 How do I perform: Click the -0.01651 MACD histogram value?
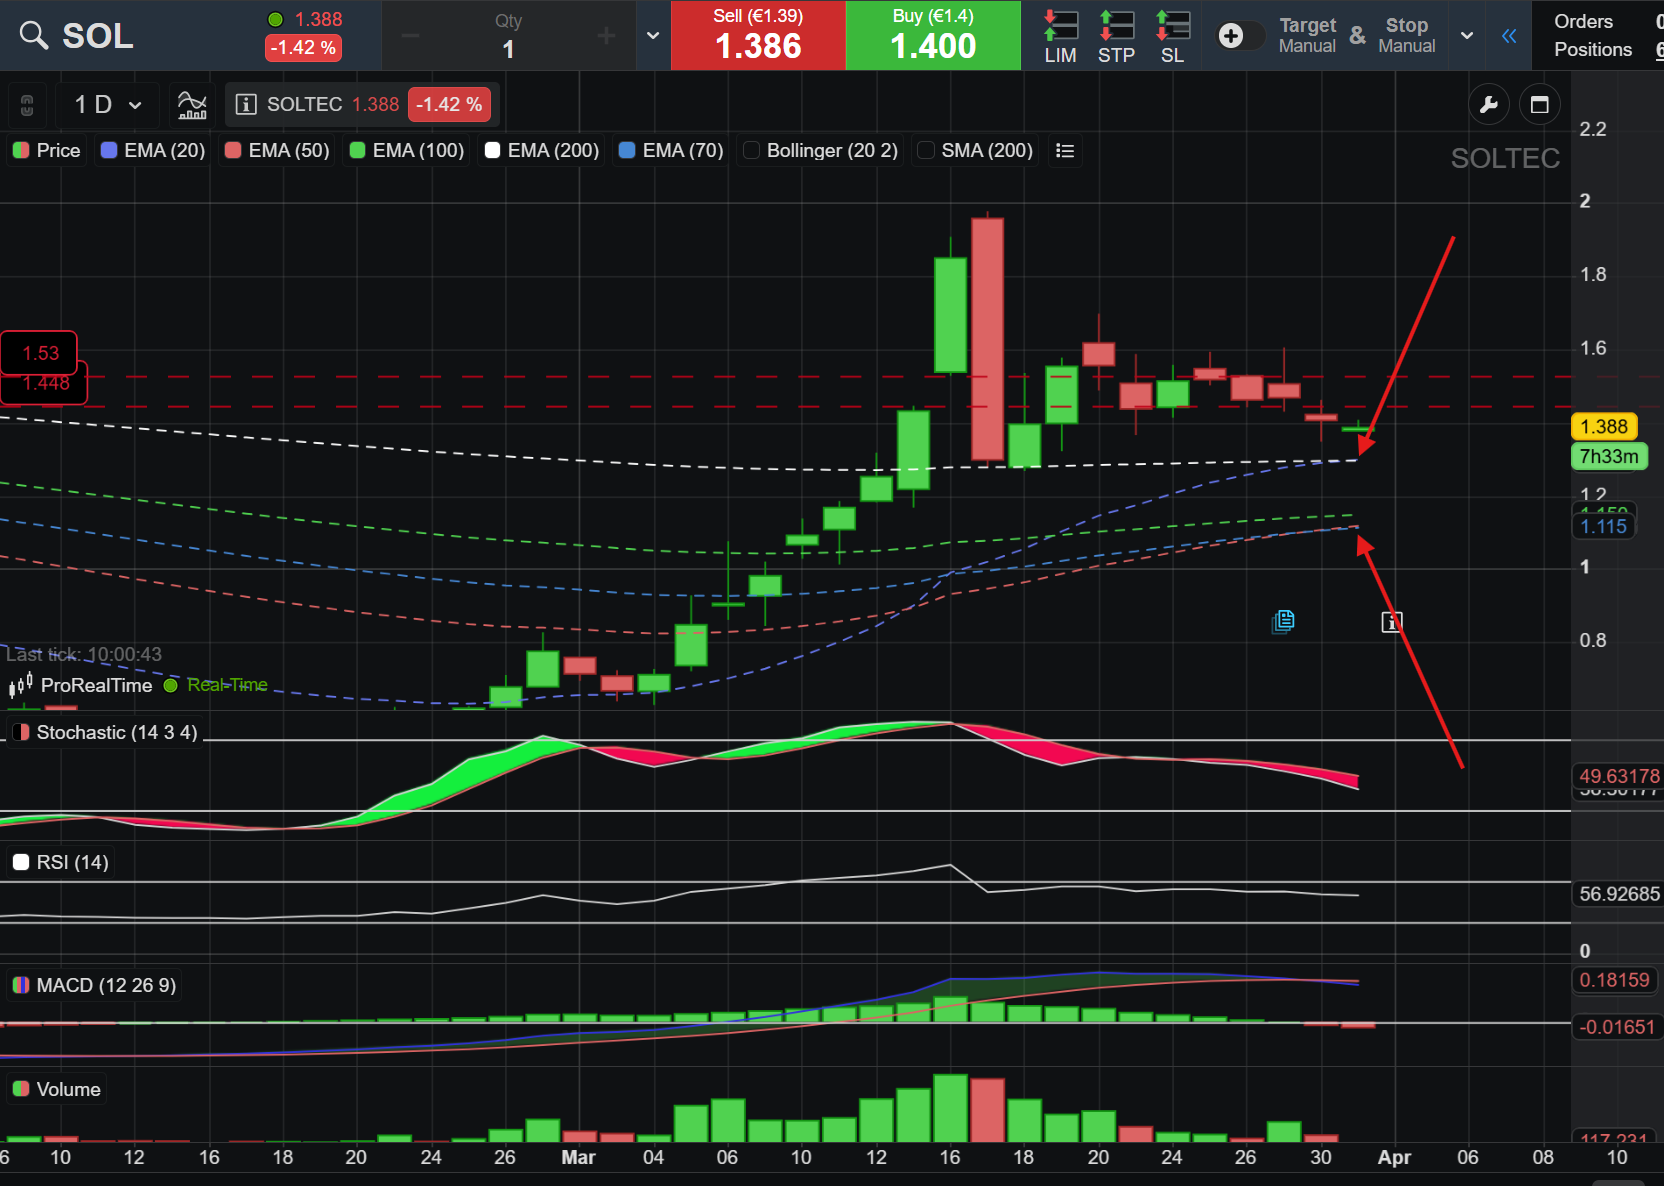(1617, 1027)
